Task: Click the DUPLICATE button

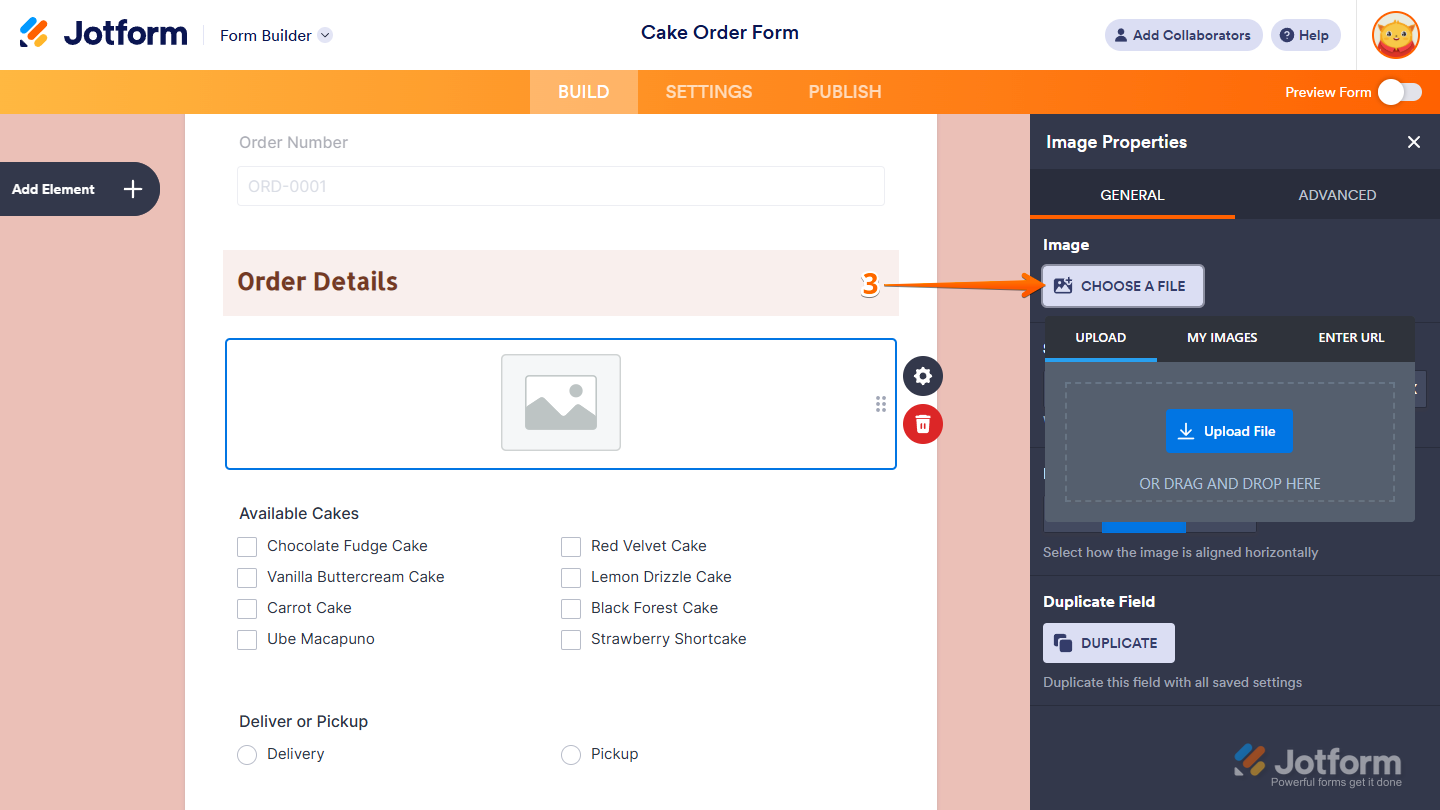Action: pyautogui.click(x=1108, y=642)
